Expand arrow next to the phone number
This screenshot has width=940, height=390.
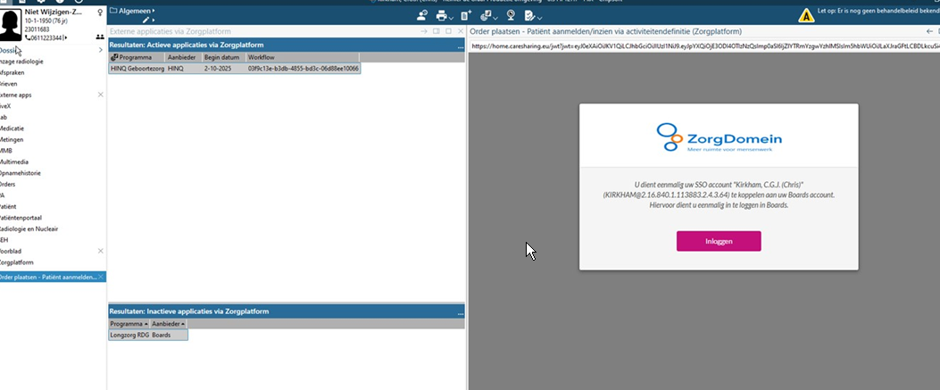point(66,38)
